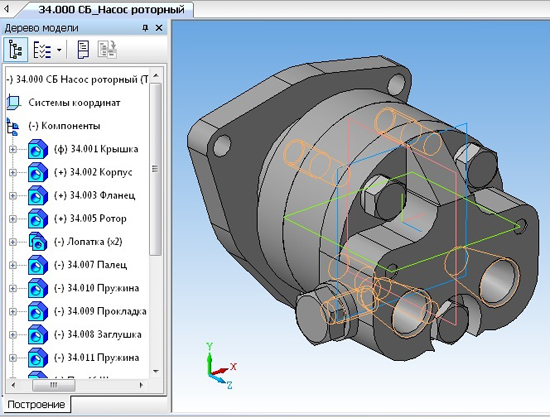Expand the 34.010 Пружина node

(13, 288)
